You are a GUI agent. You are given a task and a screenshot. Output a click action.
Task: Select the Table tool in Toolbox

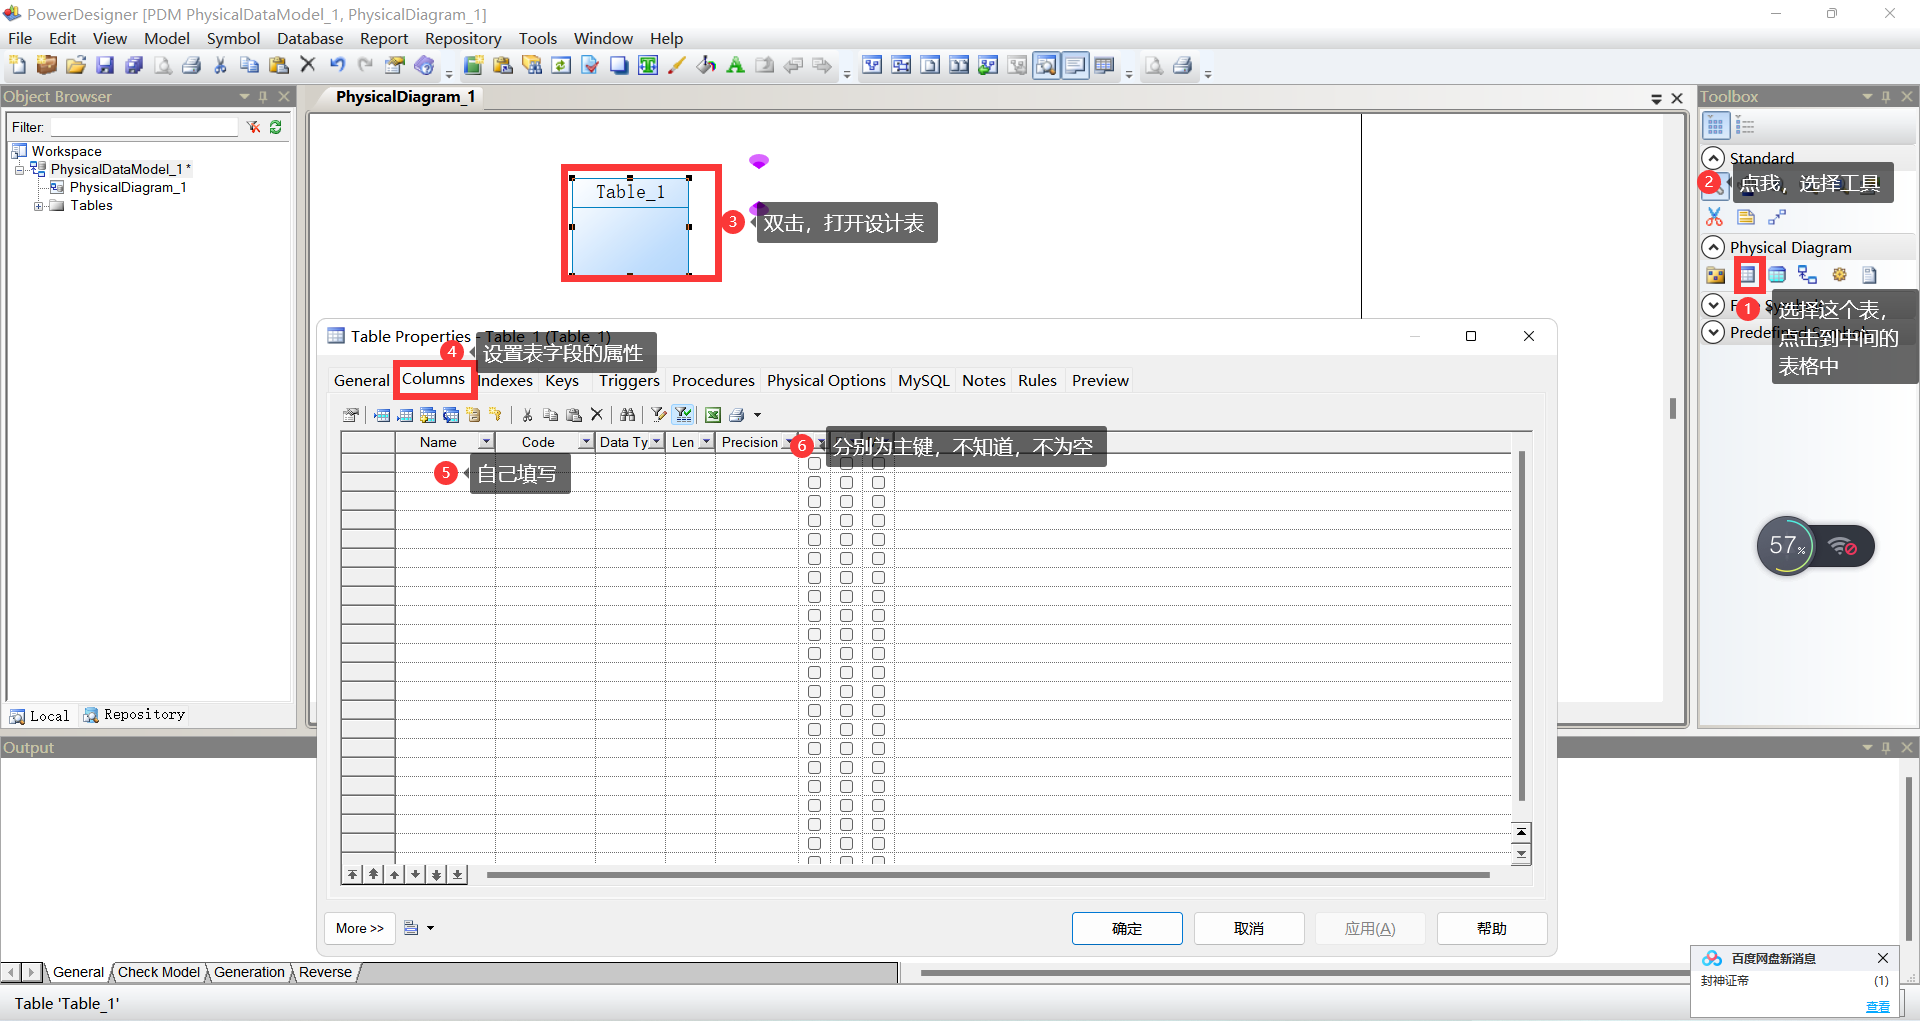point(1747,275)
